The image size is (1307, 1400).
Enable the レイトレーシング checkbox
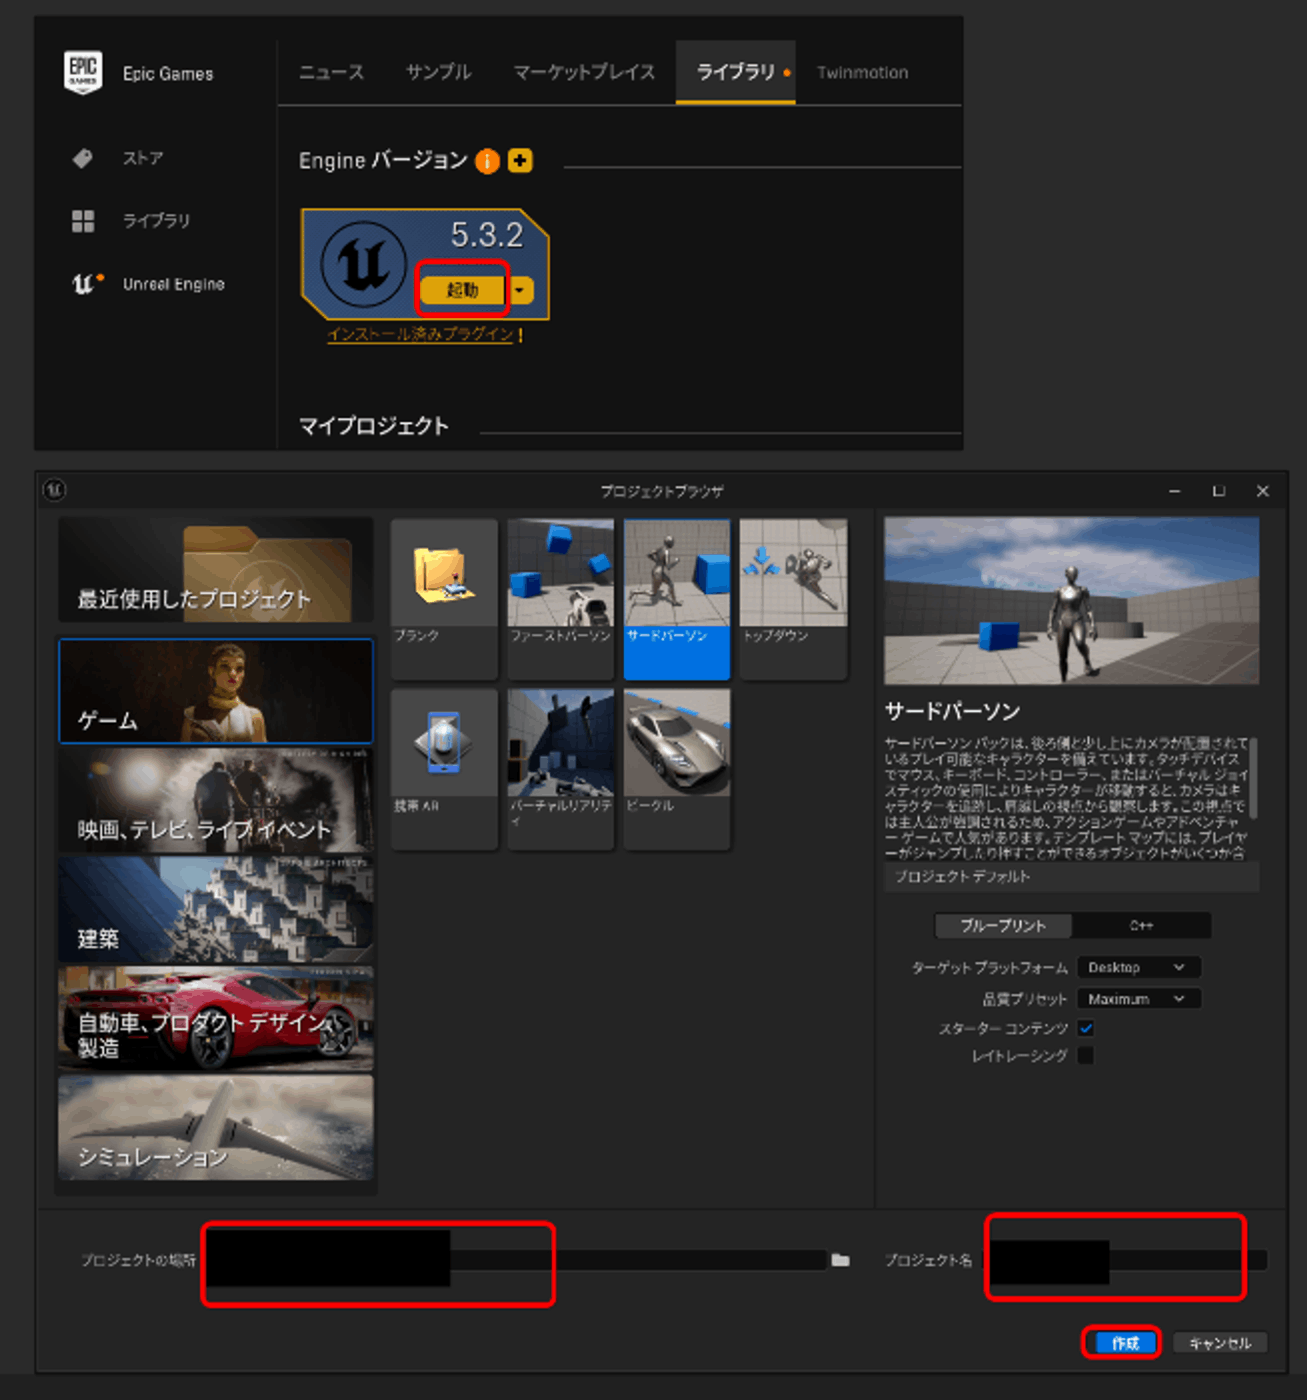(x=1086, y=1056)
